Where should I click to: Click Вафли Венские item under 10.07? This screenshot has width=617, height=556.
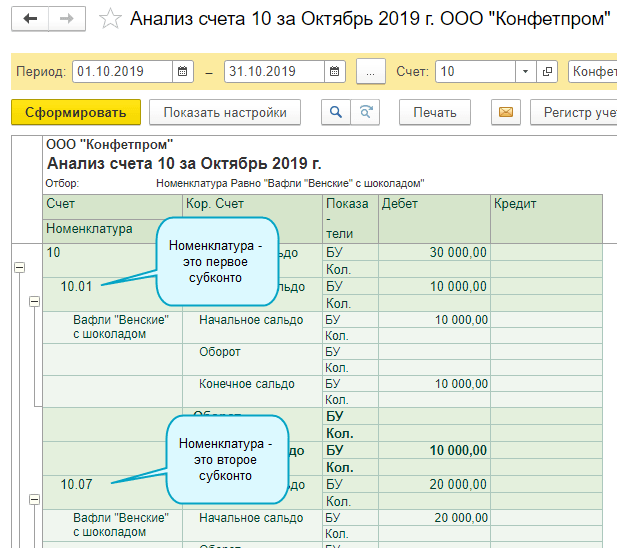point(121,525)
